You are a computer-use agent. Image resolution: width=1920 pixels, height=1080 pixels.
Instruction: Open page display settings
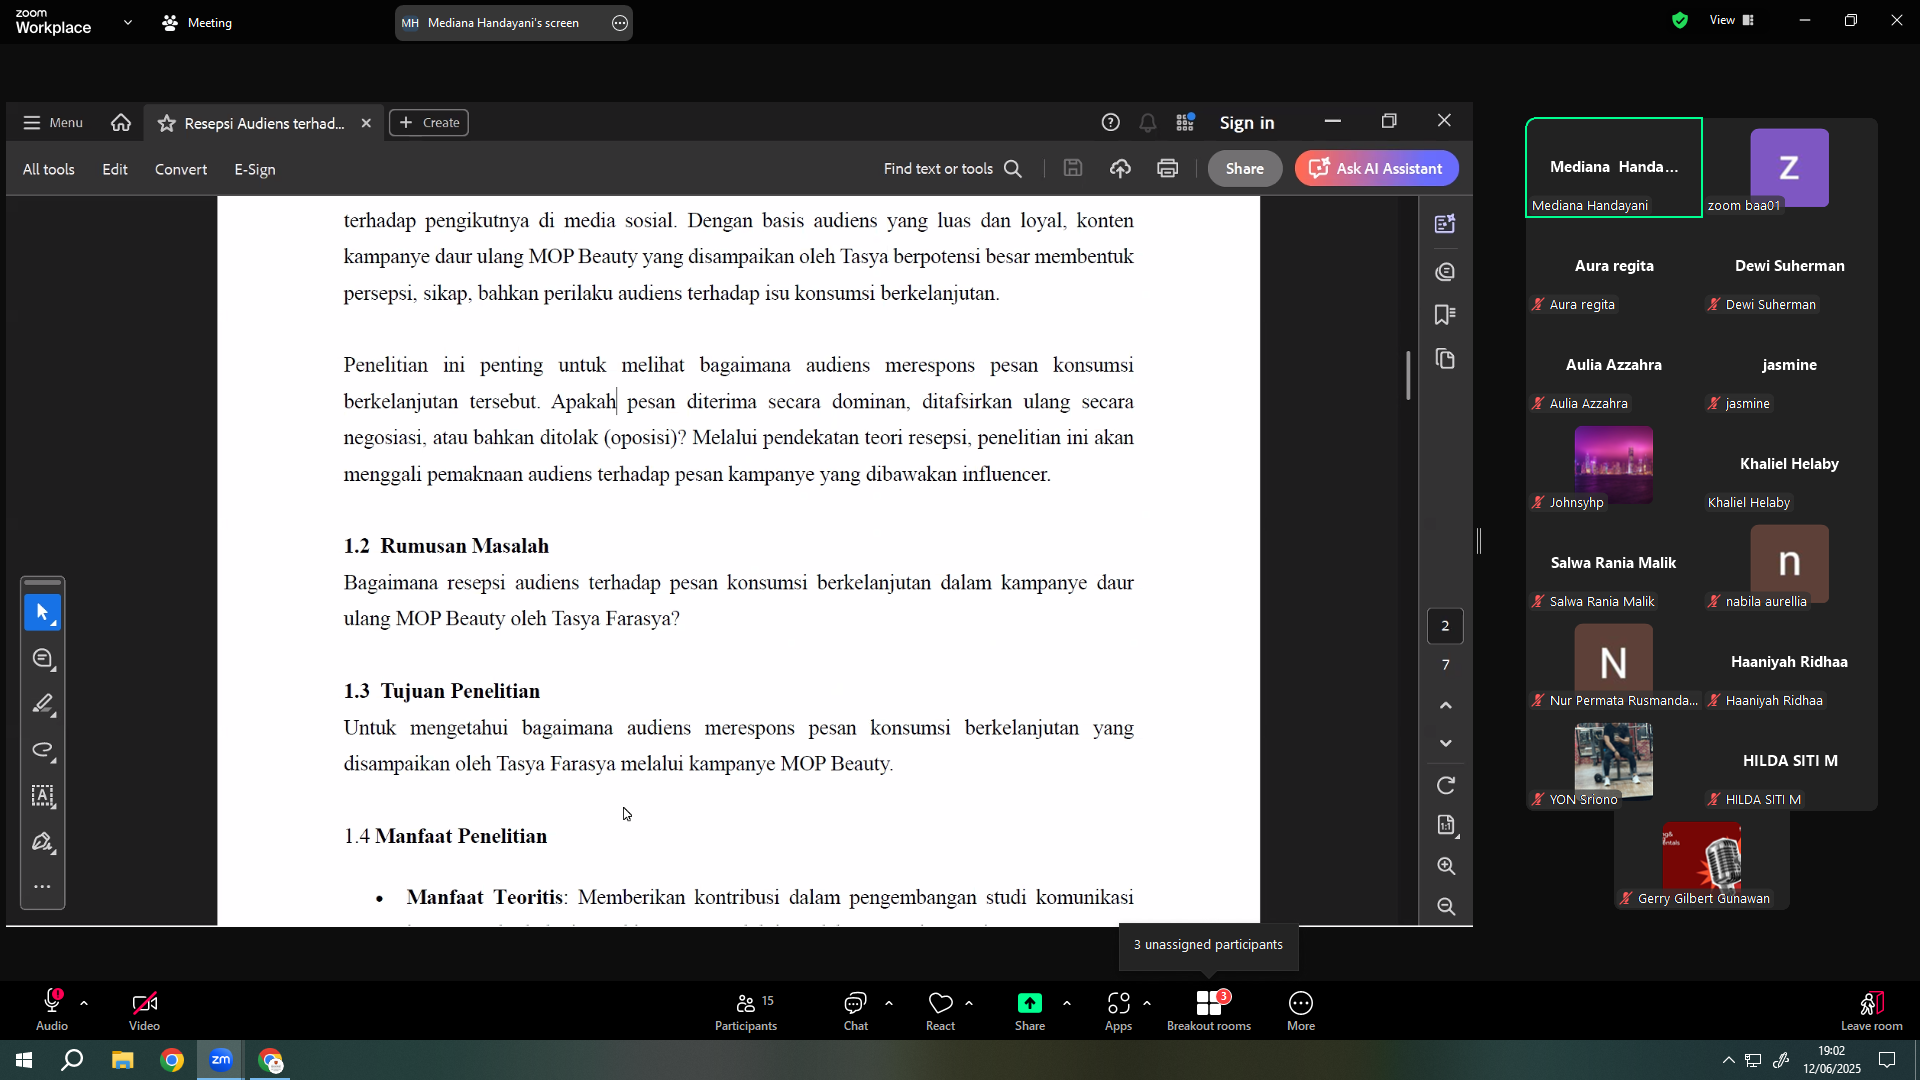coord(1445,825)
